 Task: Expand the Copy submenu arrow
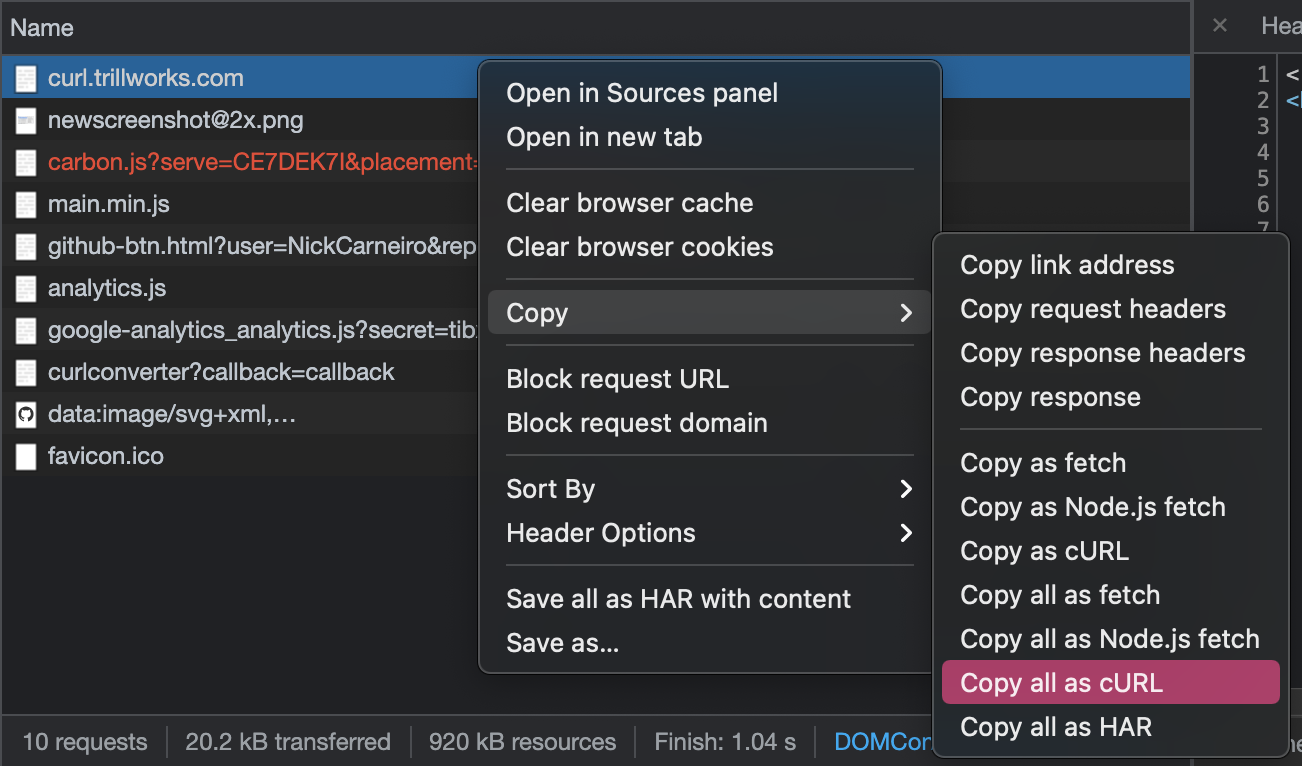point(906,313)
